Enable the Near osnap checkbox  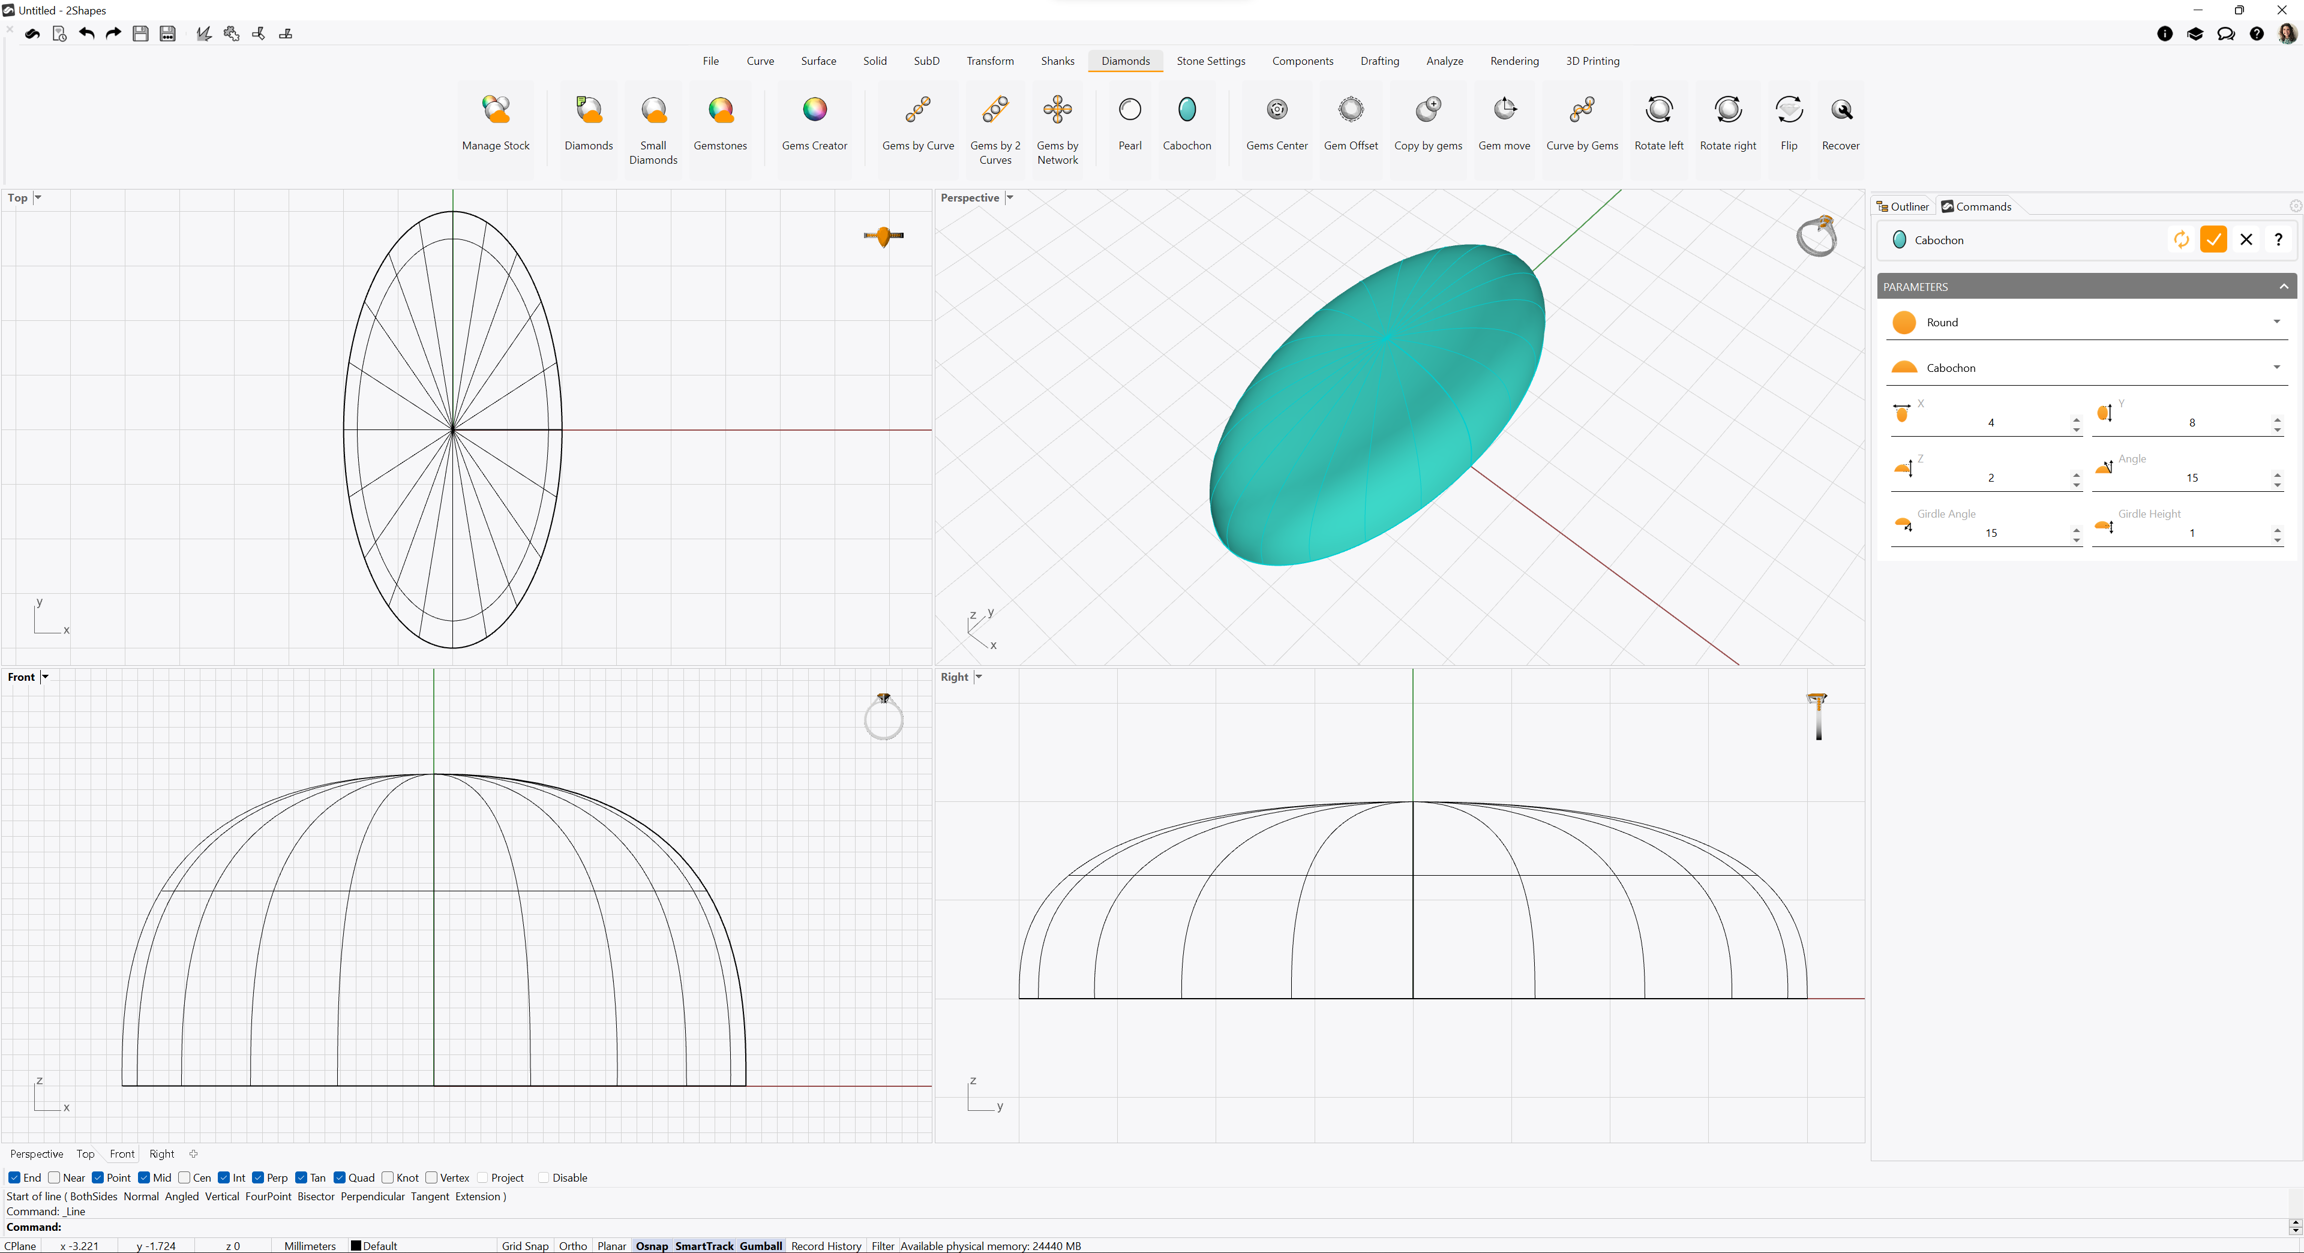[x=55, y=1178]
